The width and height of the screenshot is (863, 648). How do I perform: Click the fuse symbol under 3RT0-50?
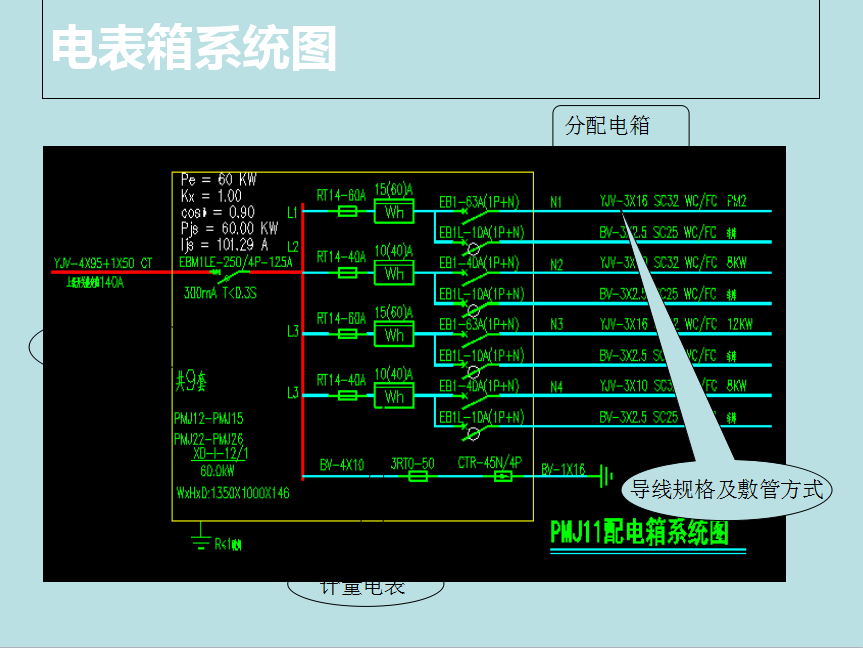tap(418, 476)
